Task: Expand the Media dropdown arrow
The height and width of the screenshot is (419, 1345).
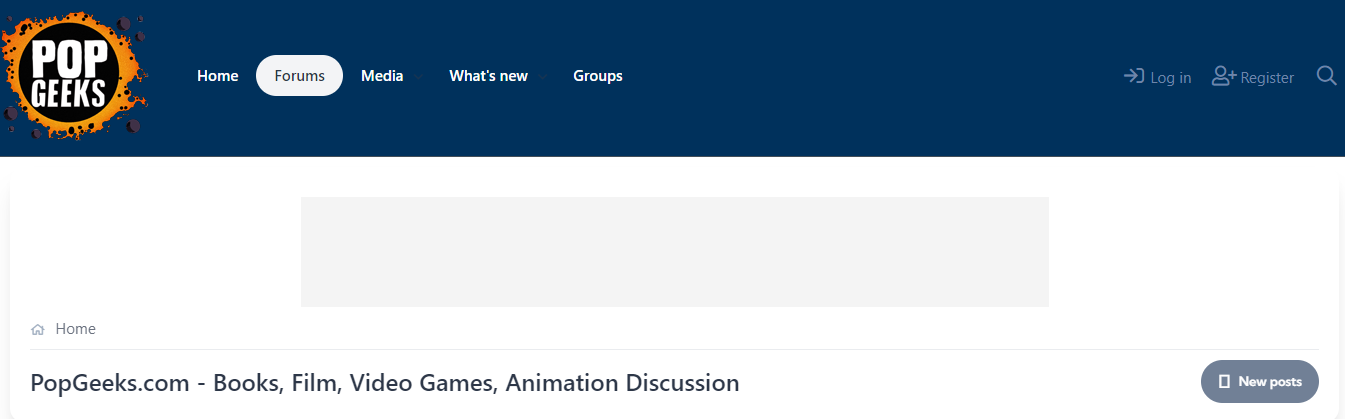Action: coord(418,77)
